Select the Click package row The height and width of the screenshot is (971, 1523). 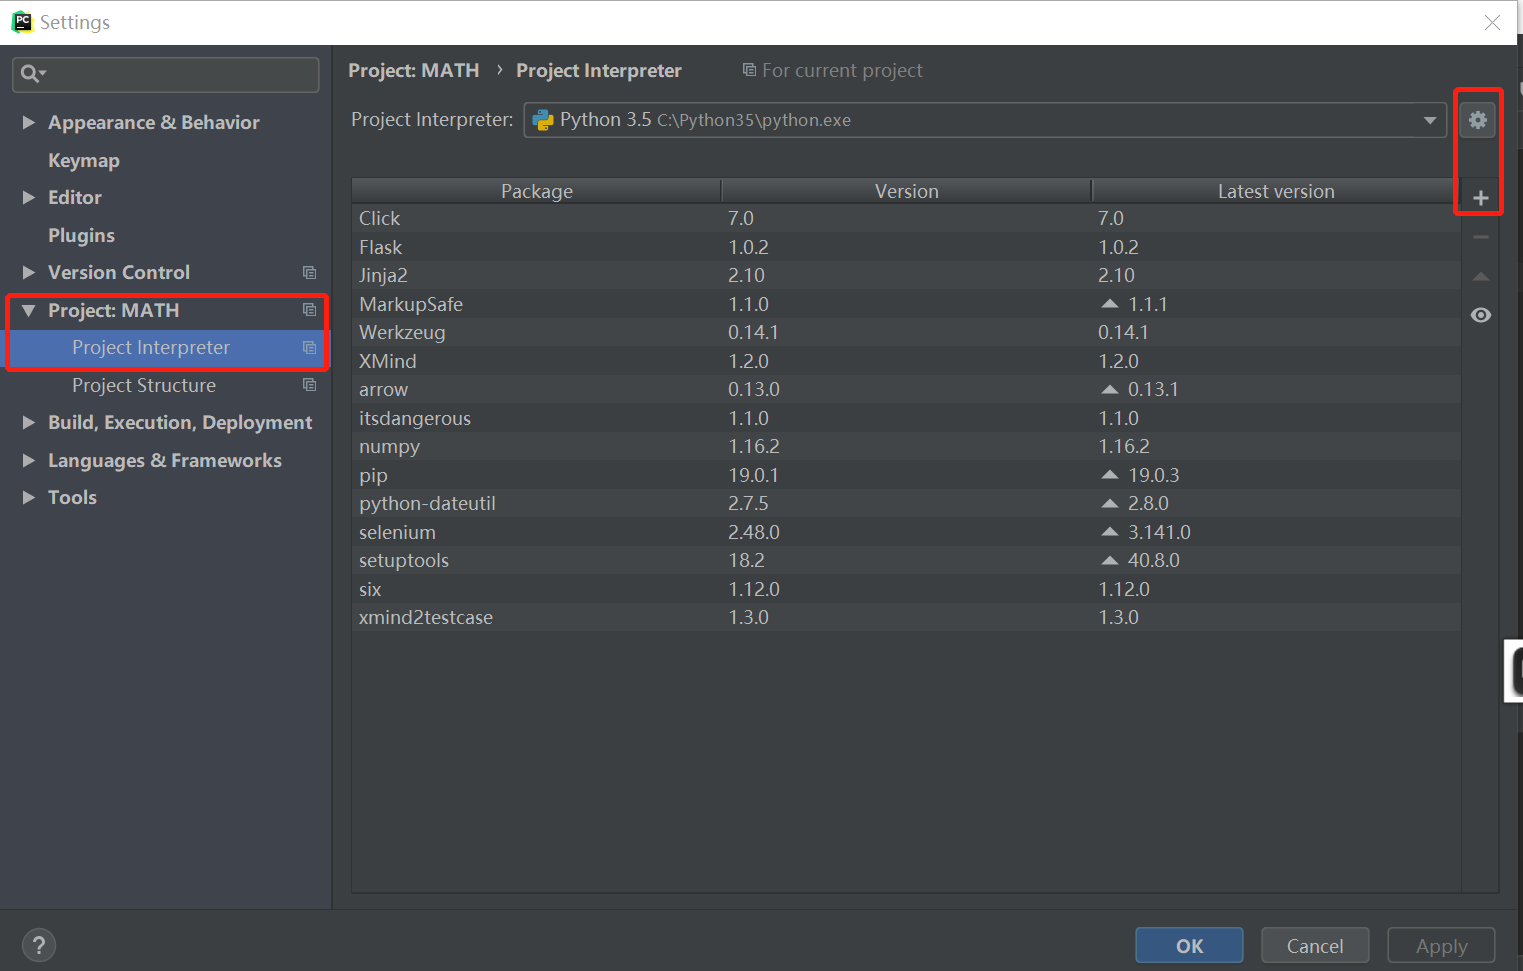point(906,218)
